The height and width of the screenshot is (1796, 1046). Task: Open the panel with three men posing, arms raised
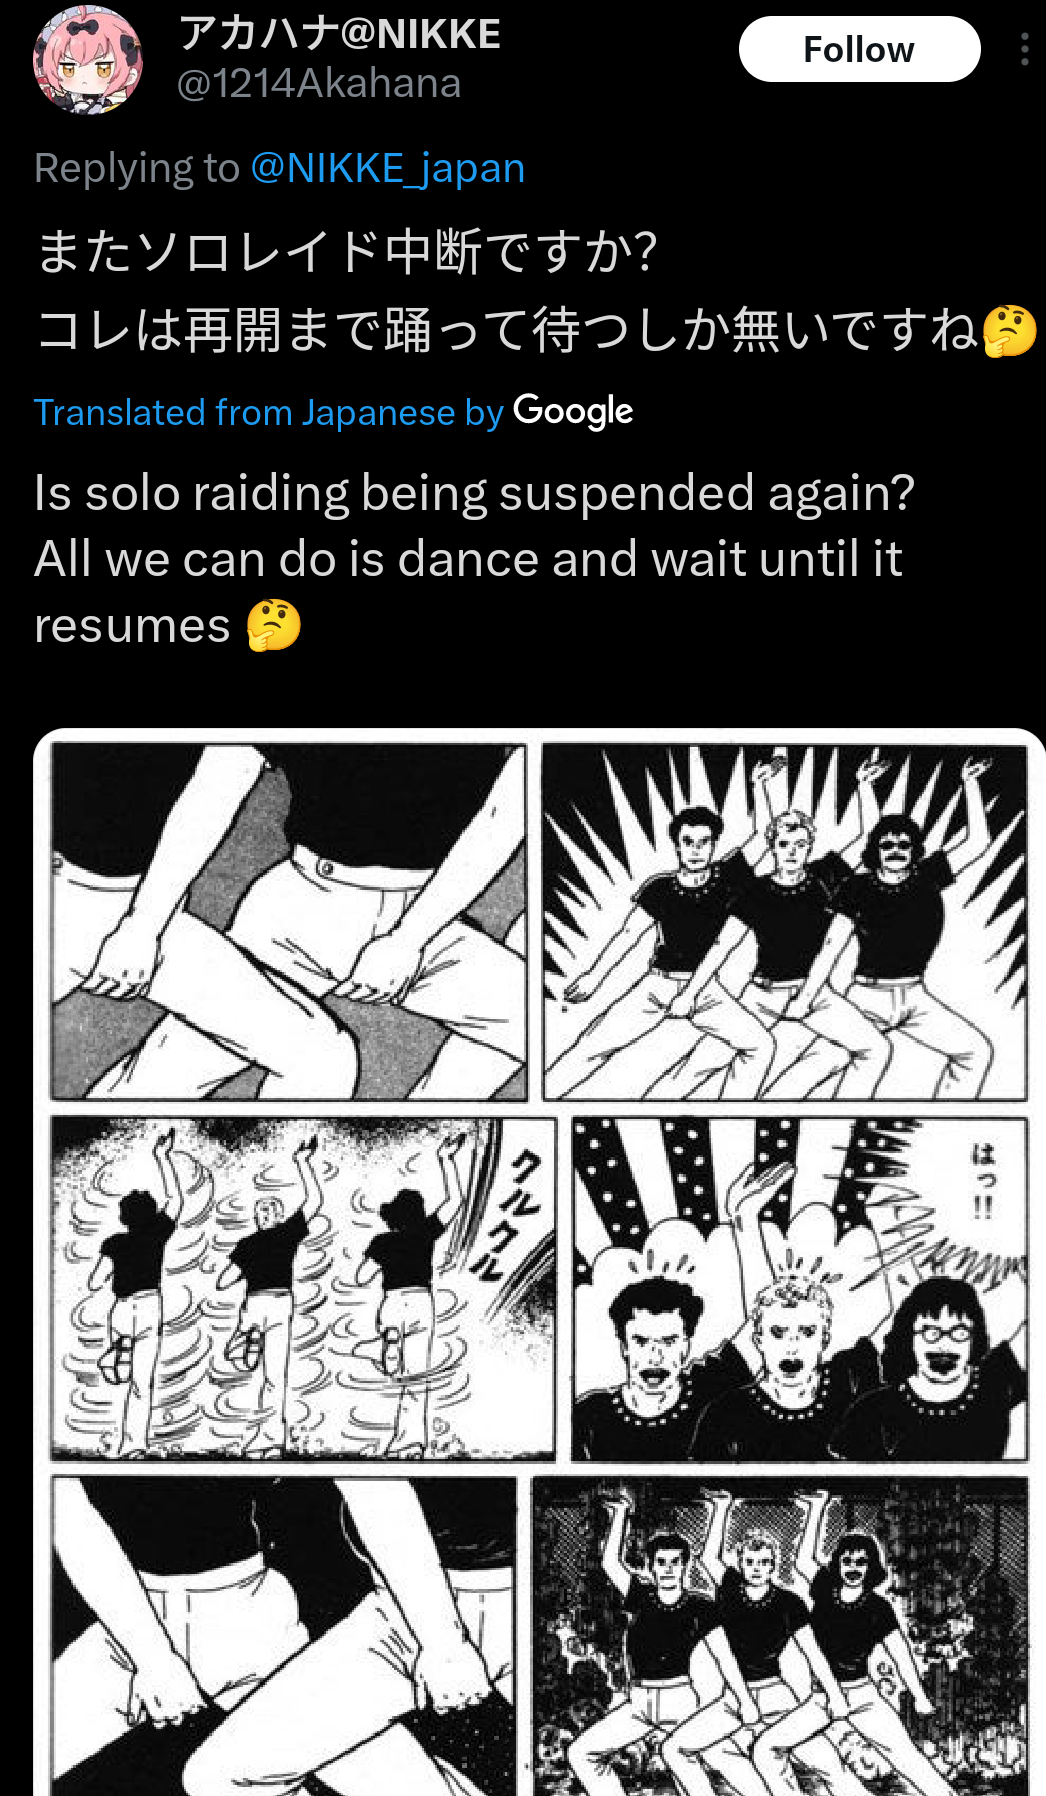click(785, 922)
